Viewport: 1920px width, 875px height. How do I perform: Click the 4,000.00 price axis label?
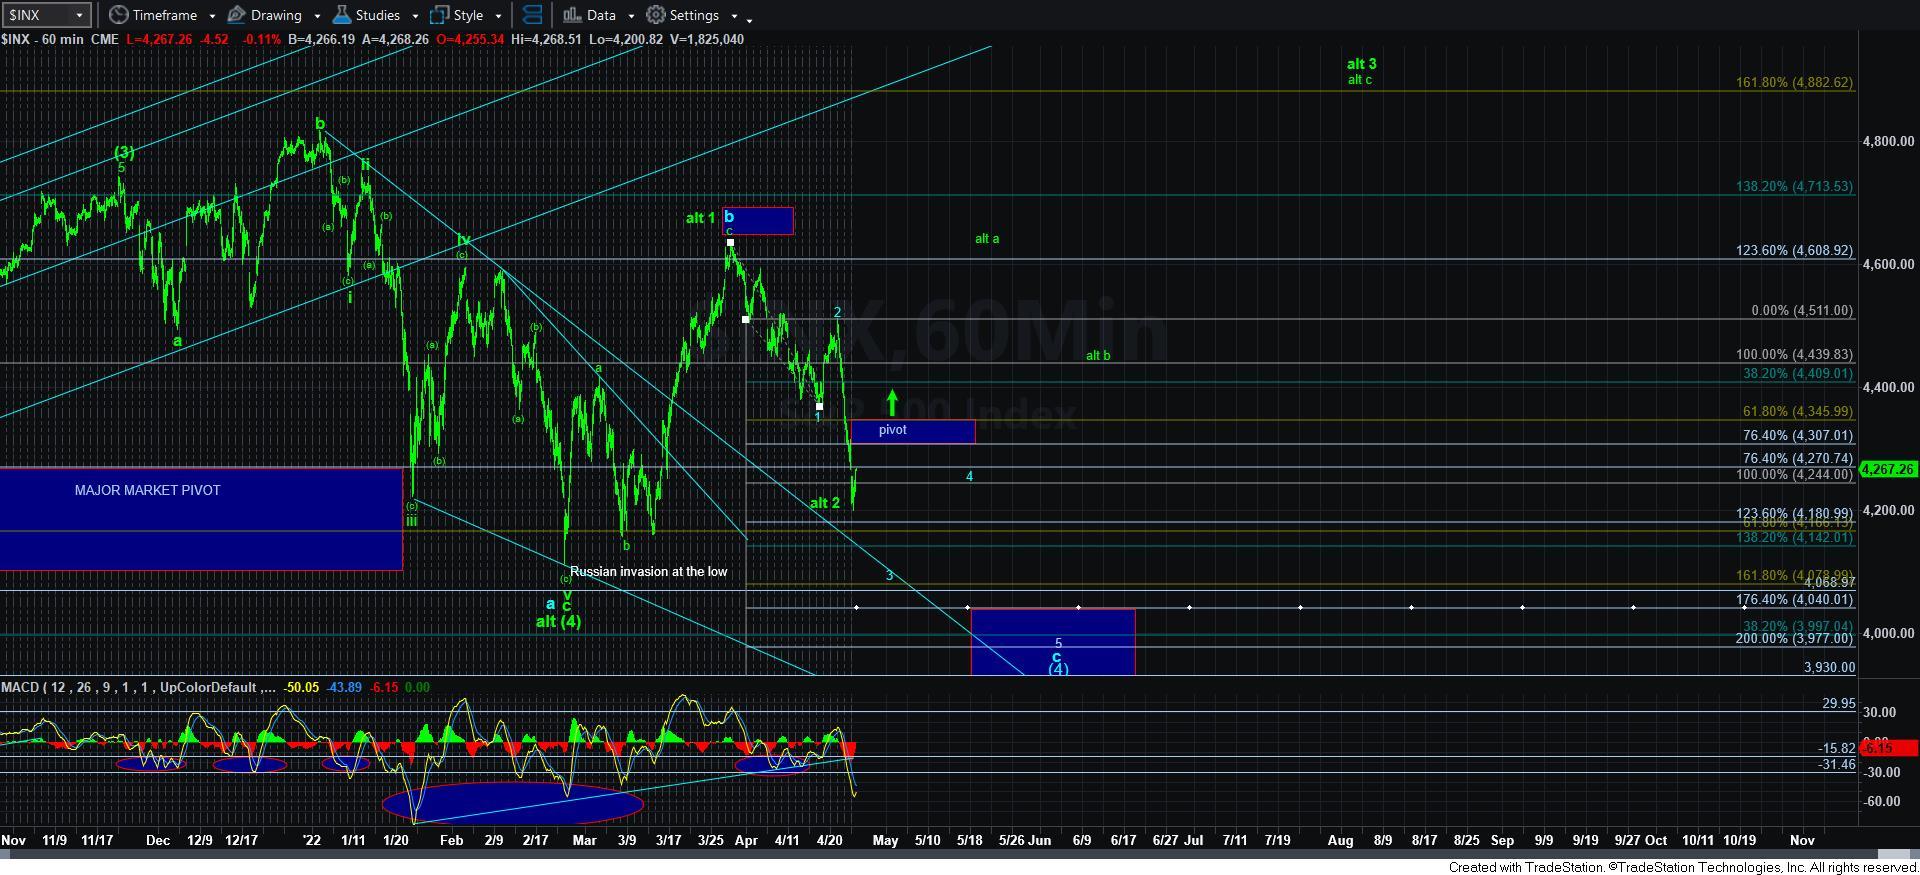point(1887,633)
